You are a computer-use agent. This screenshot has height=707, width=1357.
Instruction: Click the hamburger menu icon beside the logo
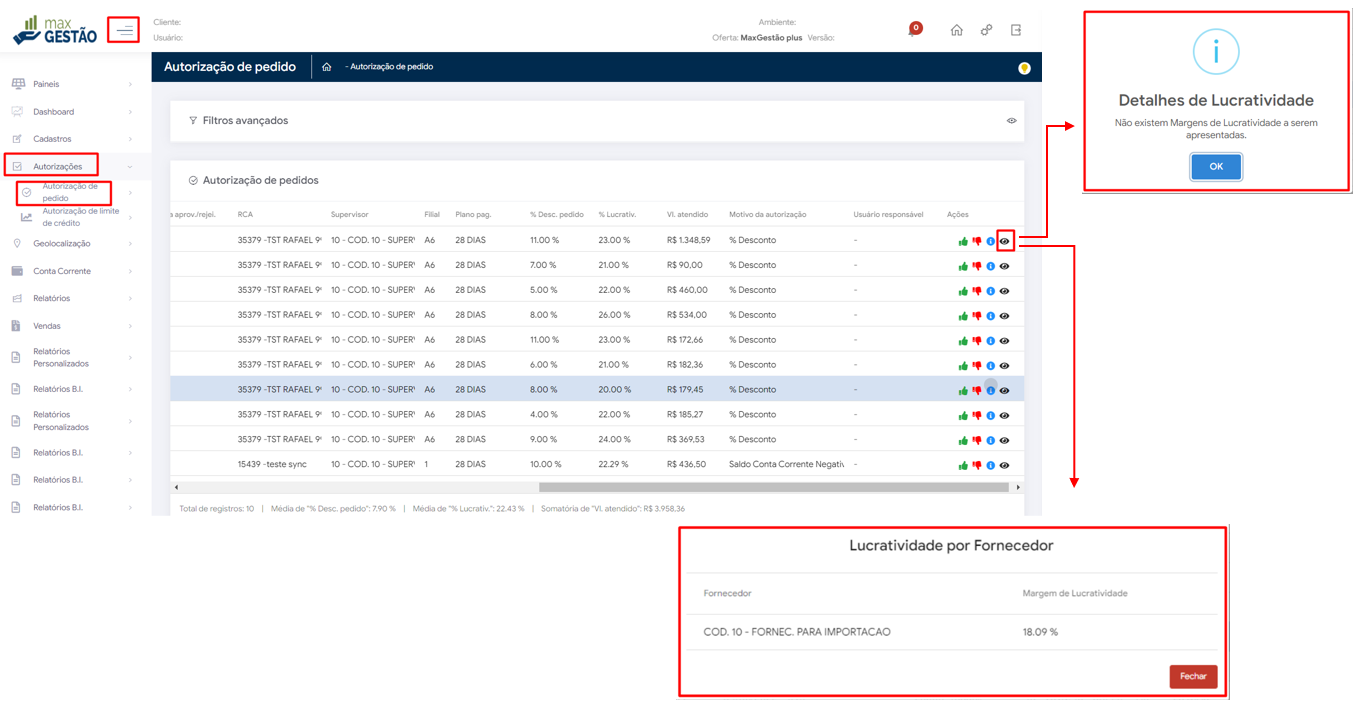pyautogui.click(x=124, y=31)
